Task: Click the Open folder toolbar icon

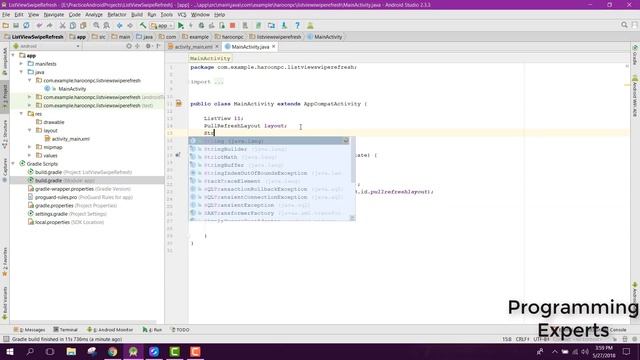Action: pyautogui.click(x=6, y=25)
